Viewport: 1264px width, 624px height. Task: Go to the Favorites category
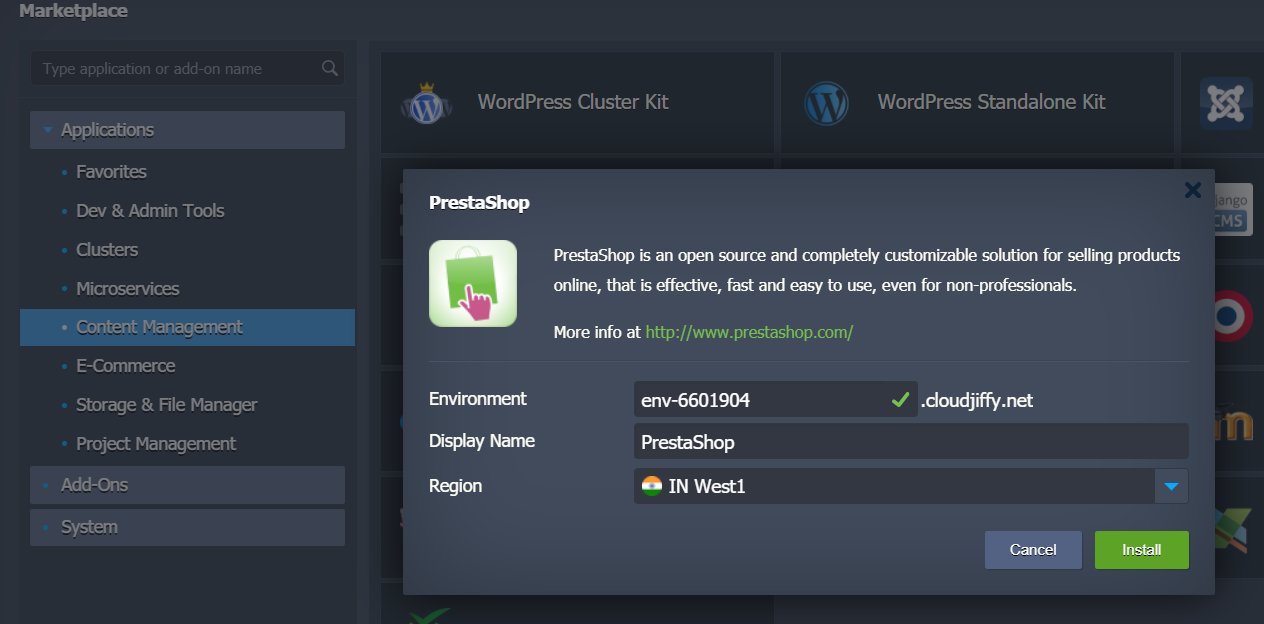111,172
